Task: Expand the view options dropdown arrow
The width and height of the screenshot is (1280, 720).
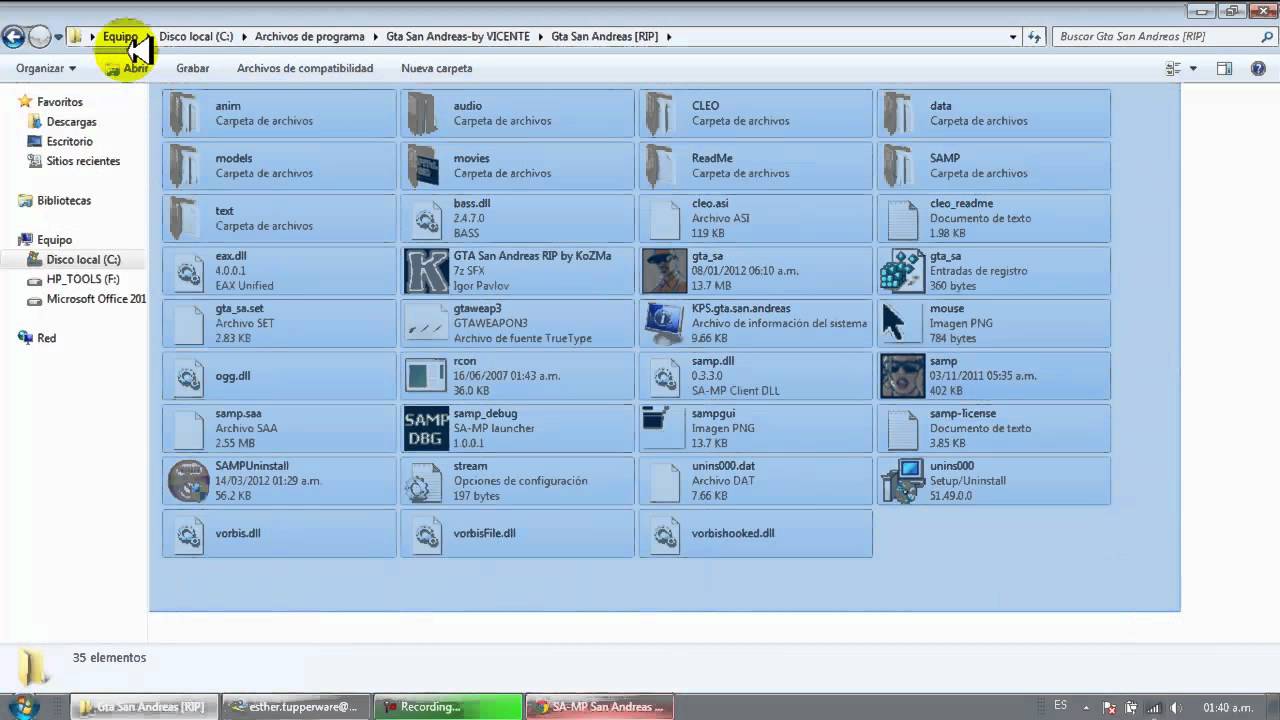Action: point(1193,68)
